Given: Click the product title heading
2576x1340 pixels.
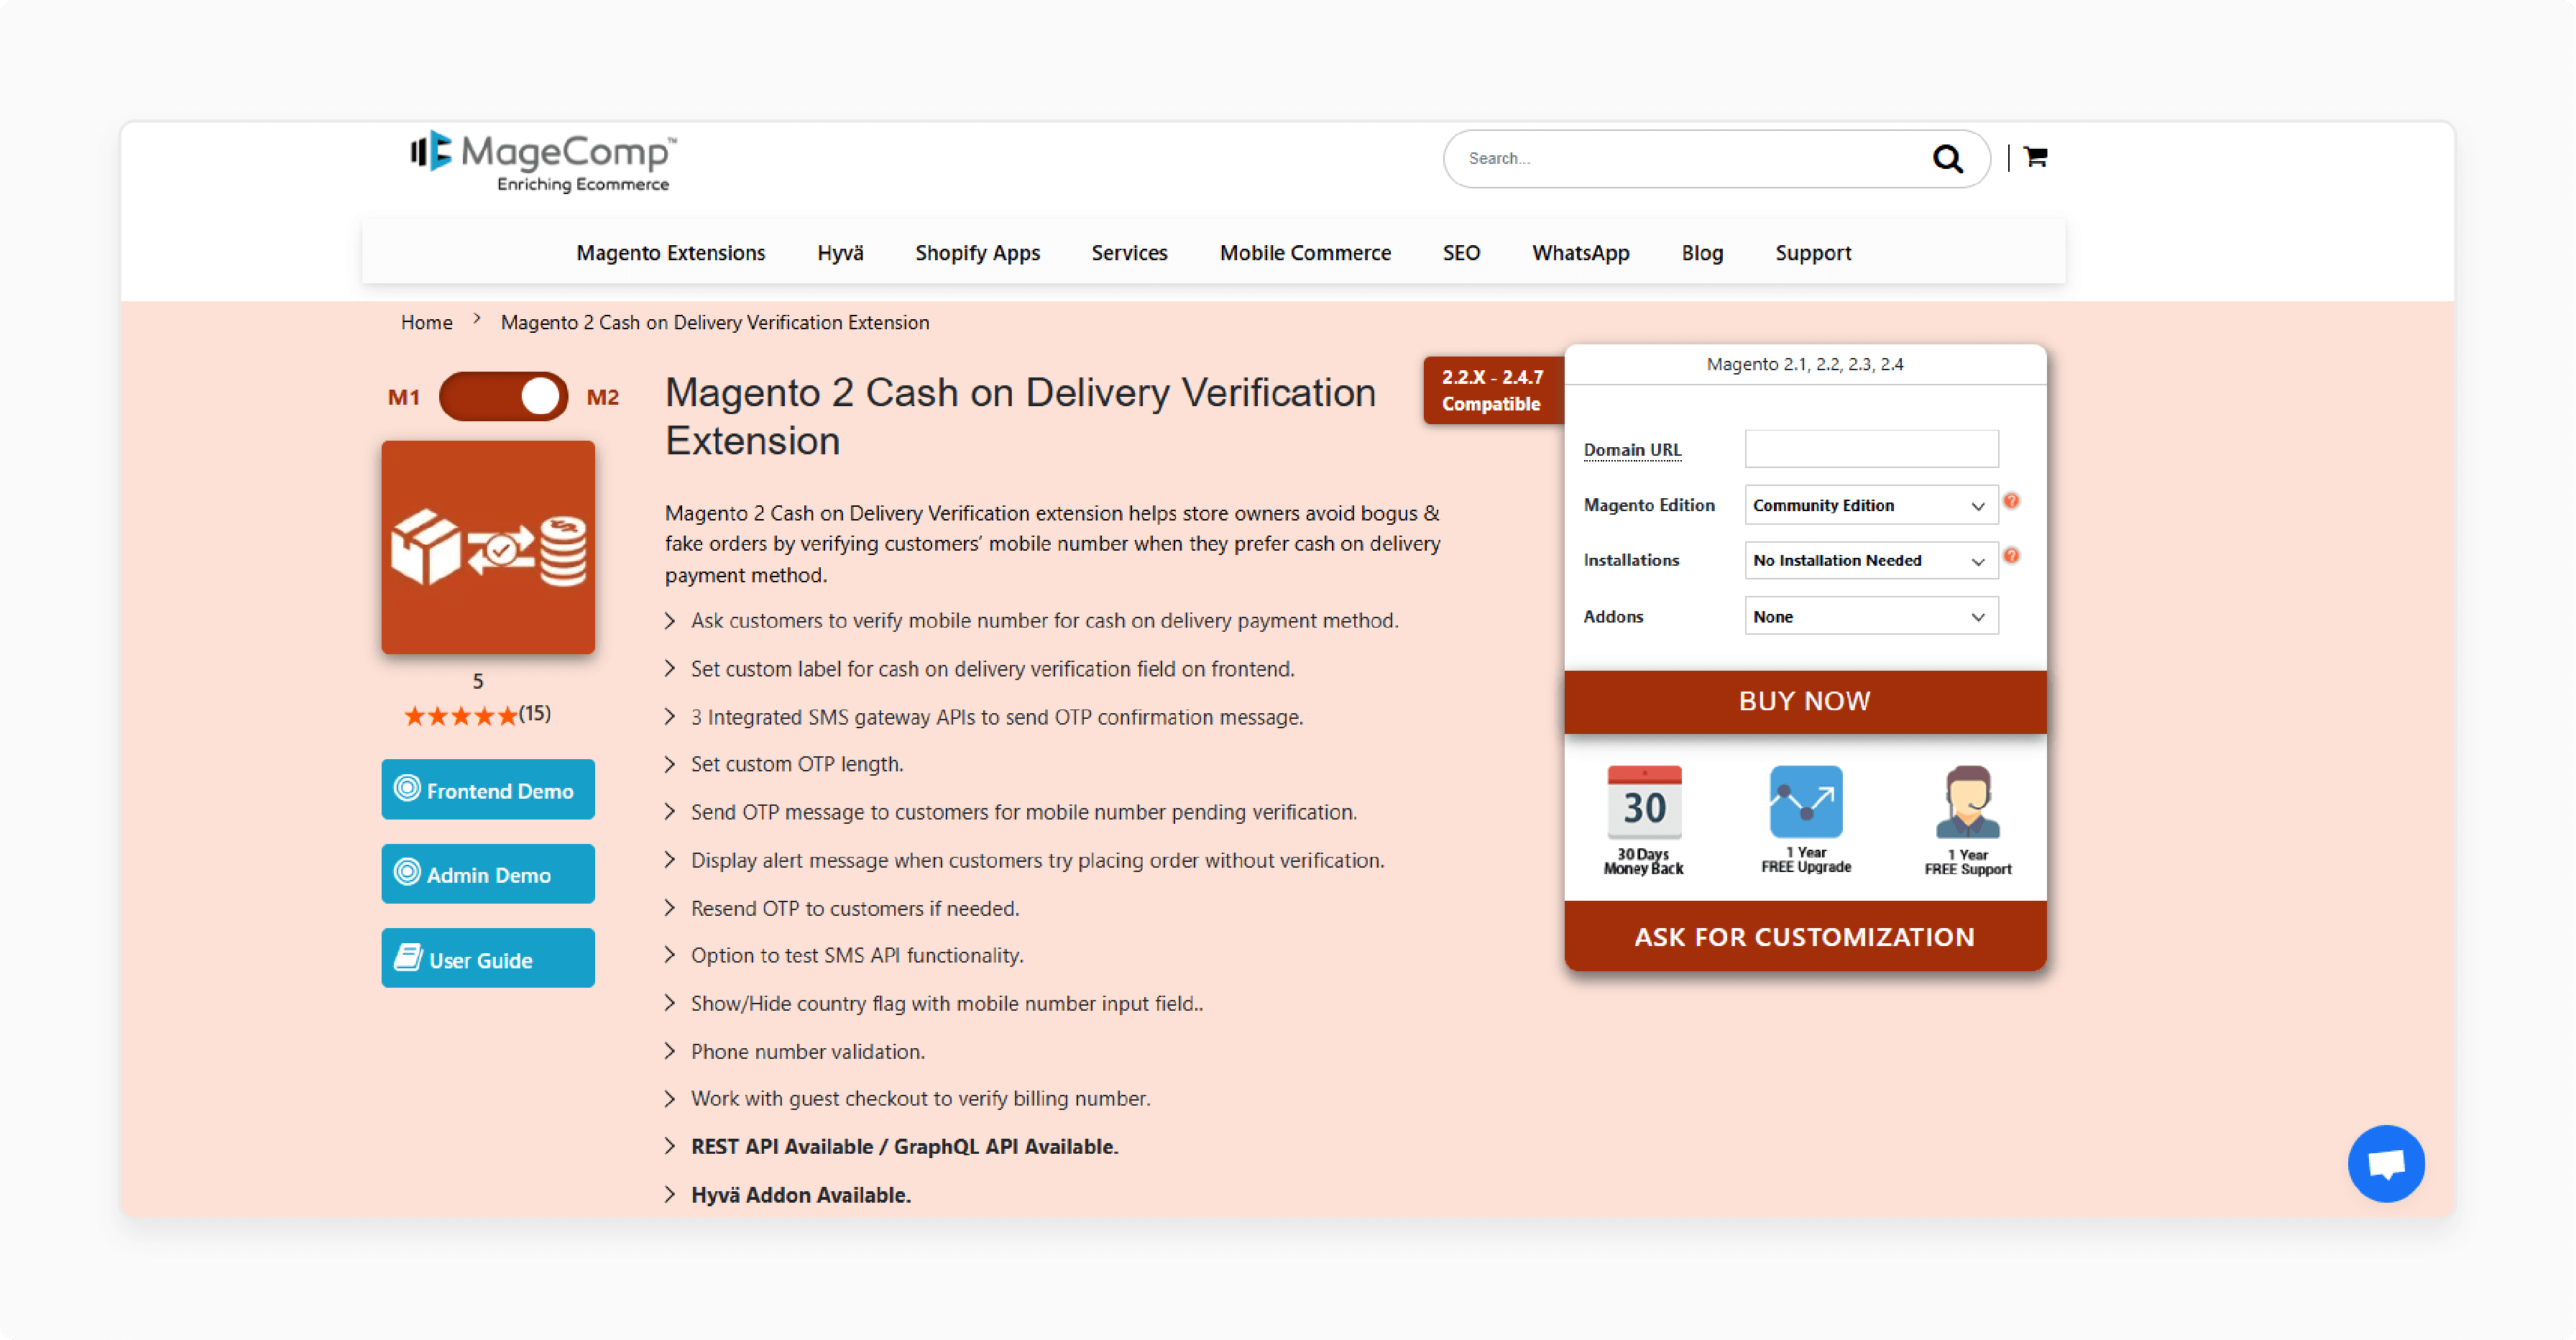Looking at the screenshot, I should point(1020,416).
